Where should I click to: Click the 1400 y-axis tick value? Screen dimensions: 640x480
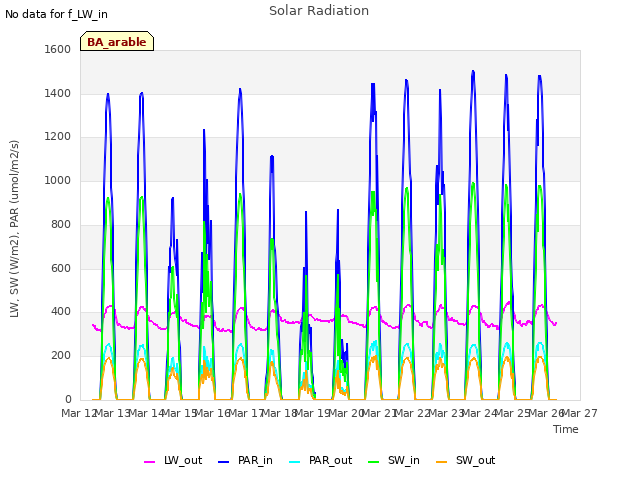pyautogui.click(x=58, y=93)
